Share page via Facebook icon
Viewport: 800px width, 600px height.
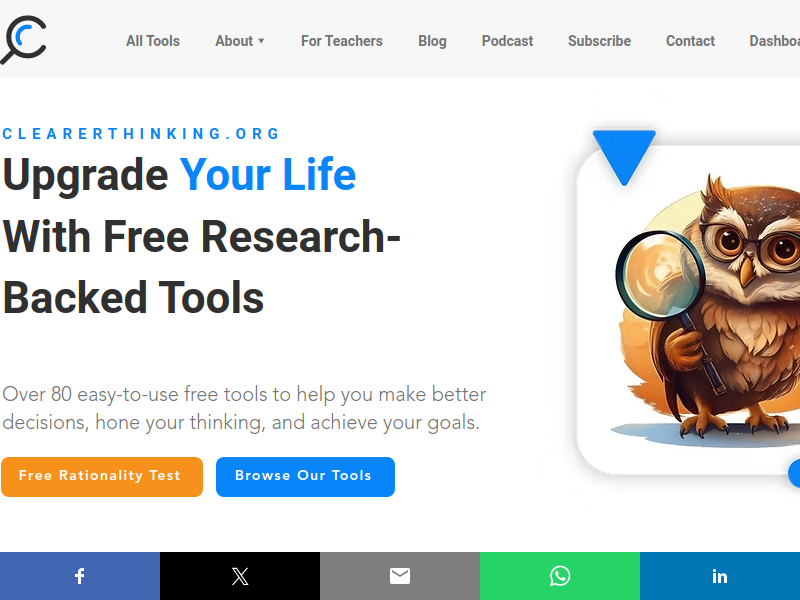coord(80,576)
